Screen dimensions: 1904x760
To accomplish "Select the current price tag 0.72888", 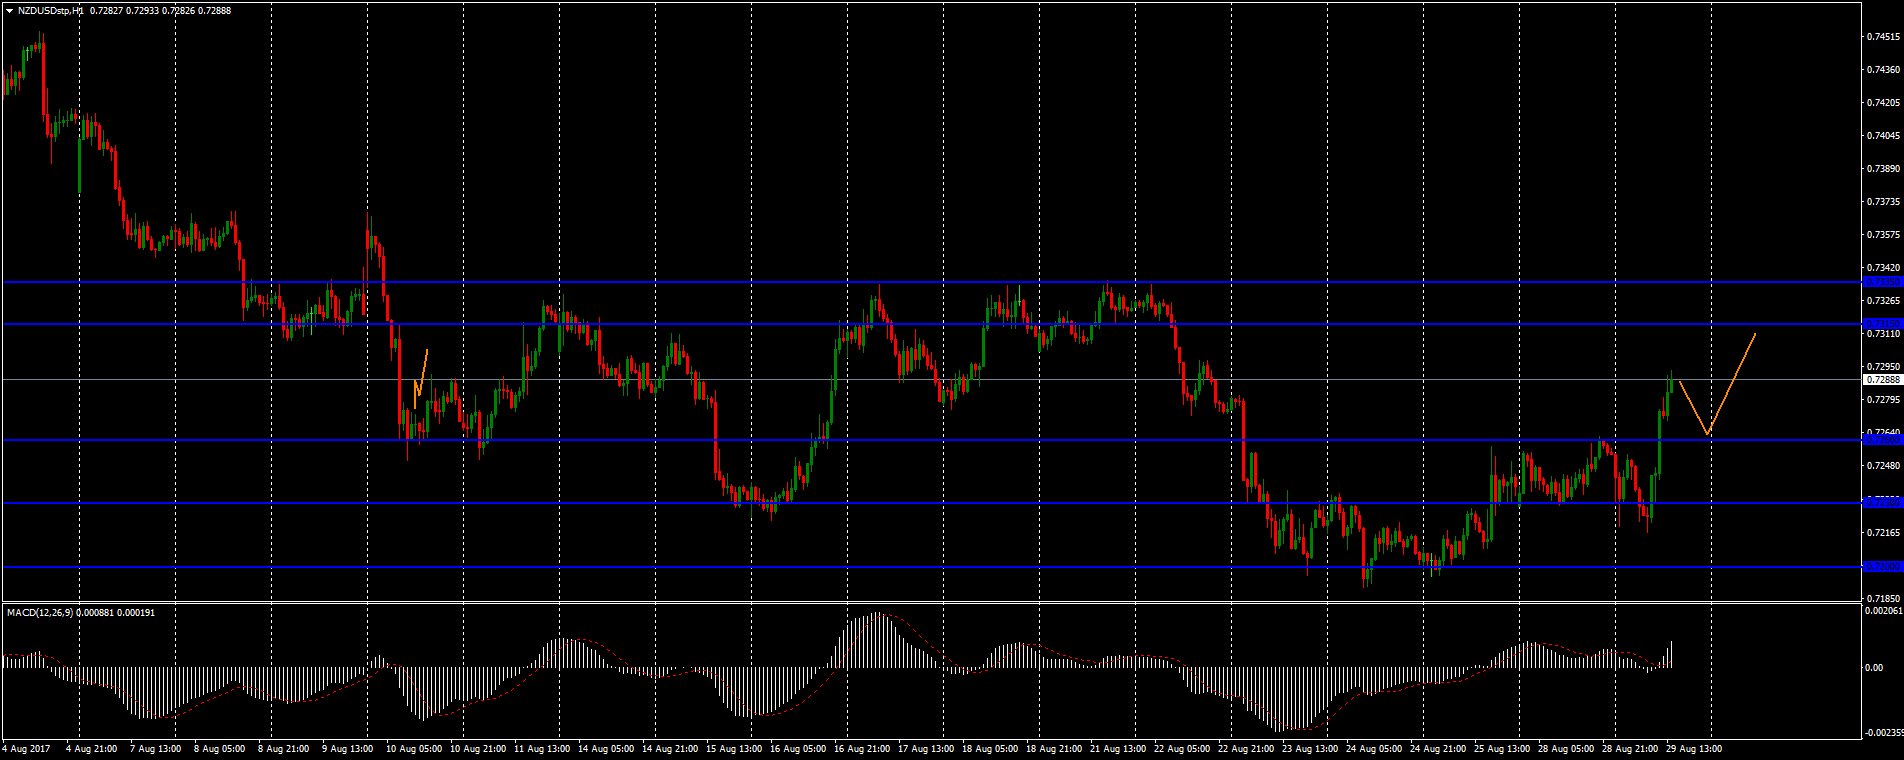I will [x=1883, y=380].
